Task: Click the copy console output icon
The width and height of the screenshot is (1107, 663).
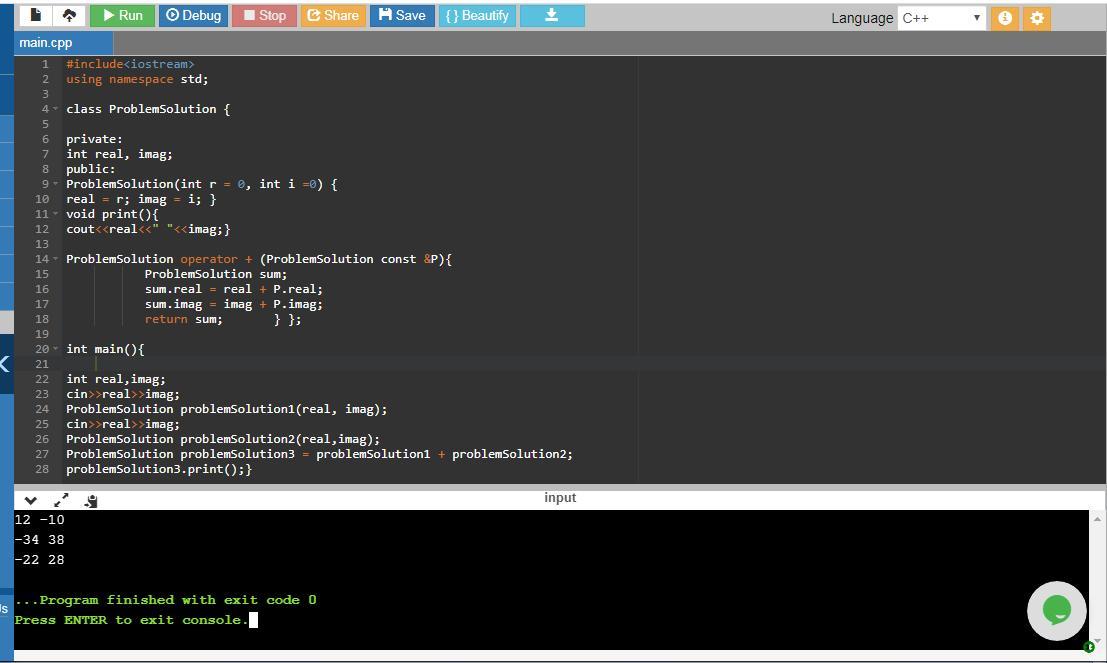Action: click(91, 500)
